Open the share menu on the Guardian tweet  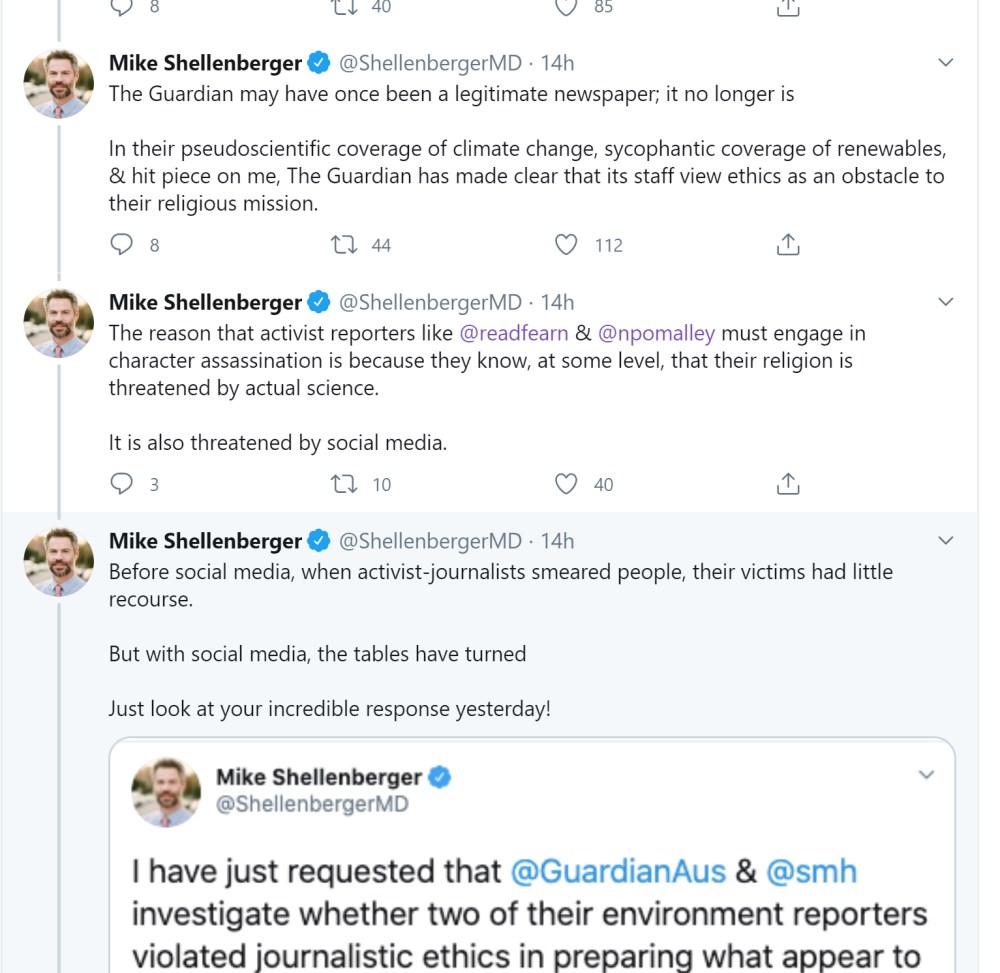787,244
